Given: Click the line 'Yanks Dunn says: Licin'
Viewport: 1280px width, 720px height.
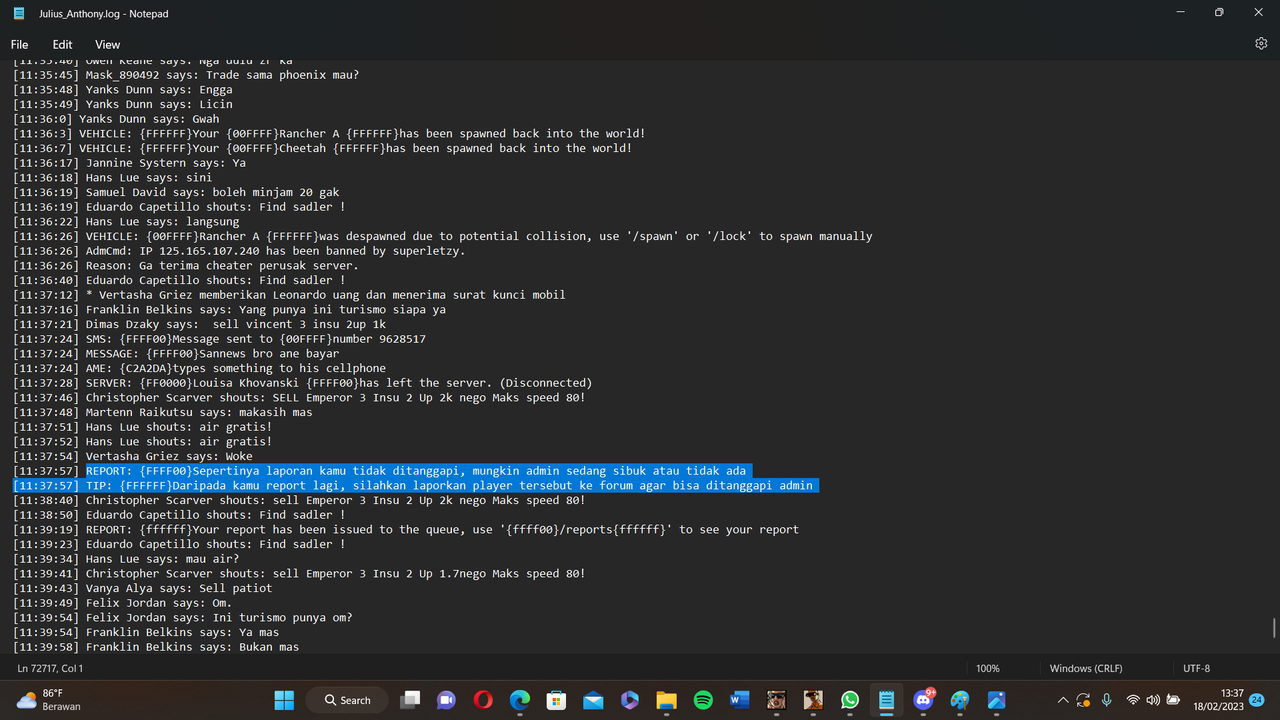Looking at the screenshot, I should pos(123,104).
